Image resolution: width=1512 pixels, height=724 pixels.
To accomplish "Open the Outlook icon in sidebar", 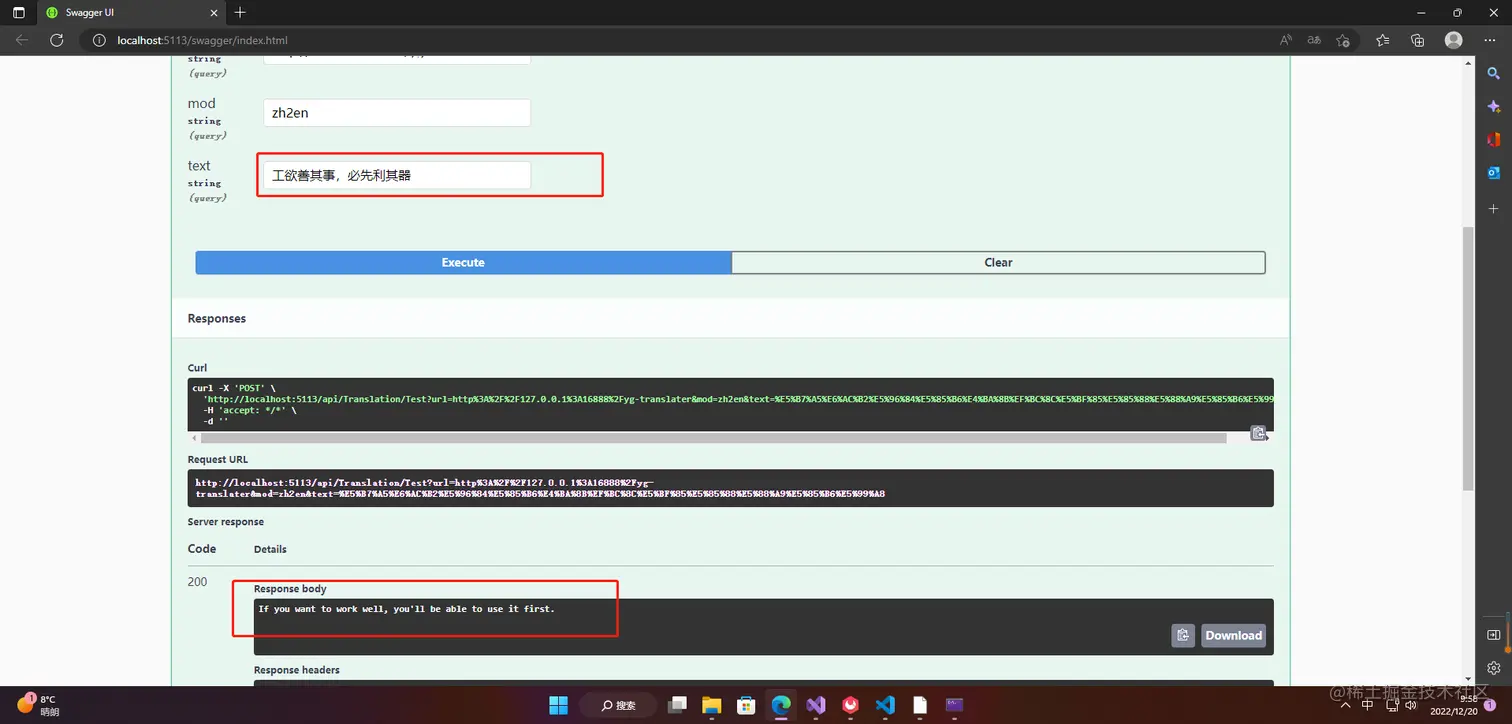I will [1494, 173].
